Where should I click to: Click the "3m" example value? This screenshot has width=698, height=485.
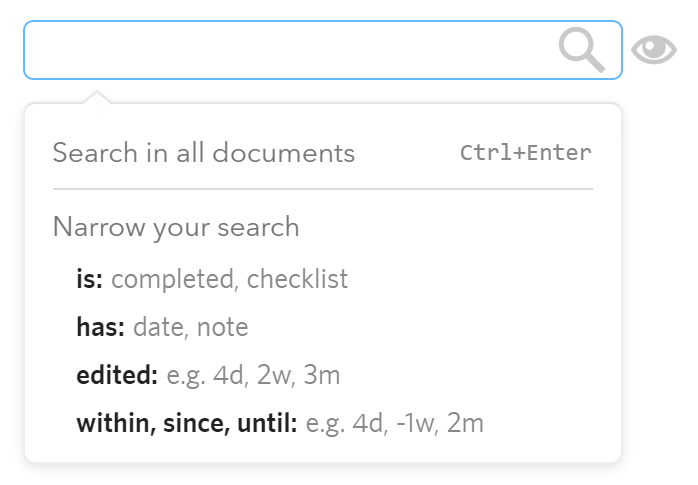pyautogui.click(x=322, y=376)
